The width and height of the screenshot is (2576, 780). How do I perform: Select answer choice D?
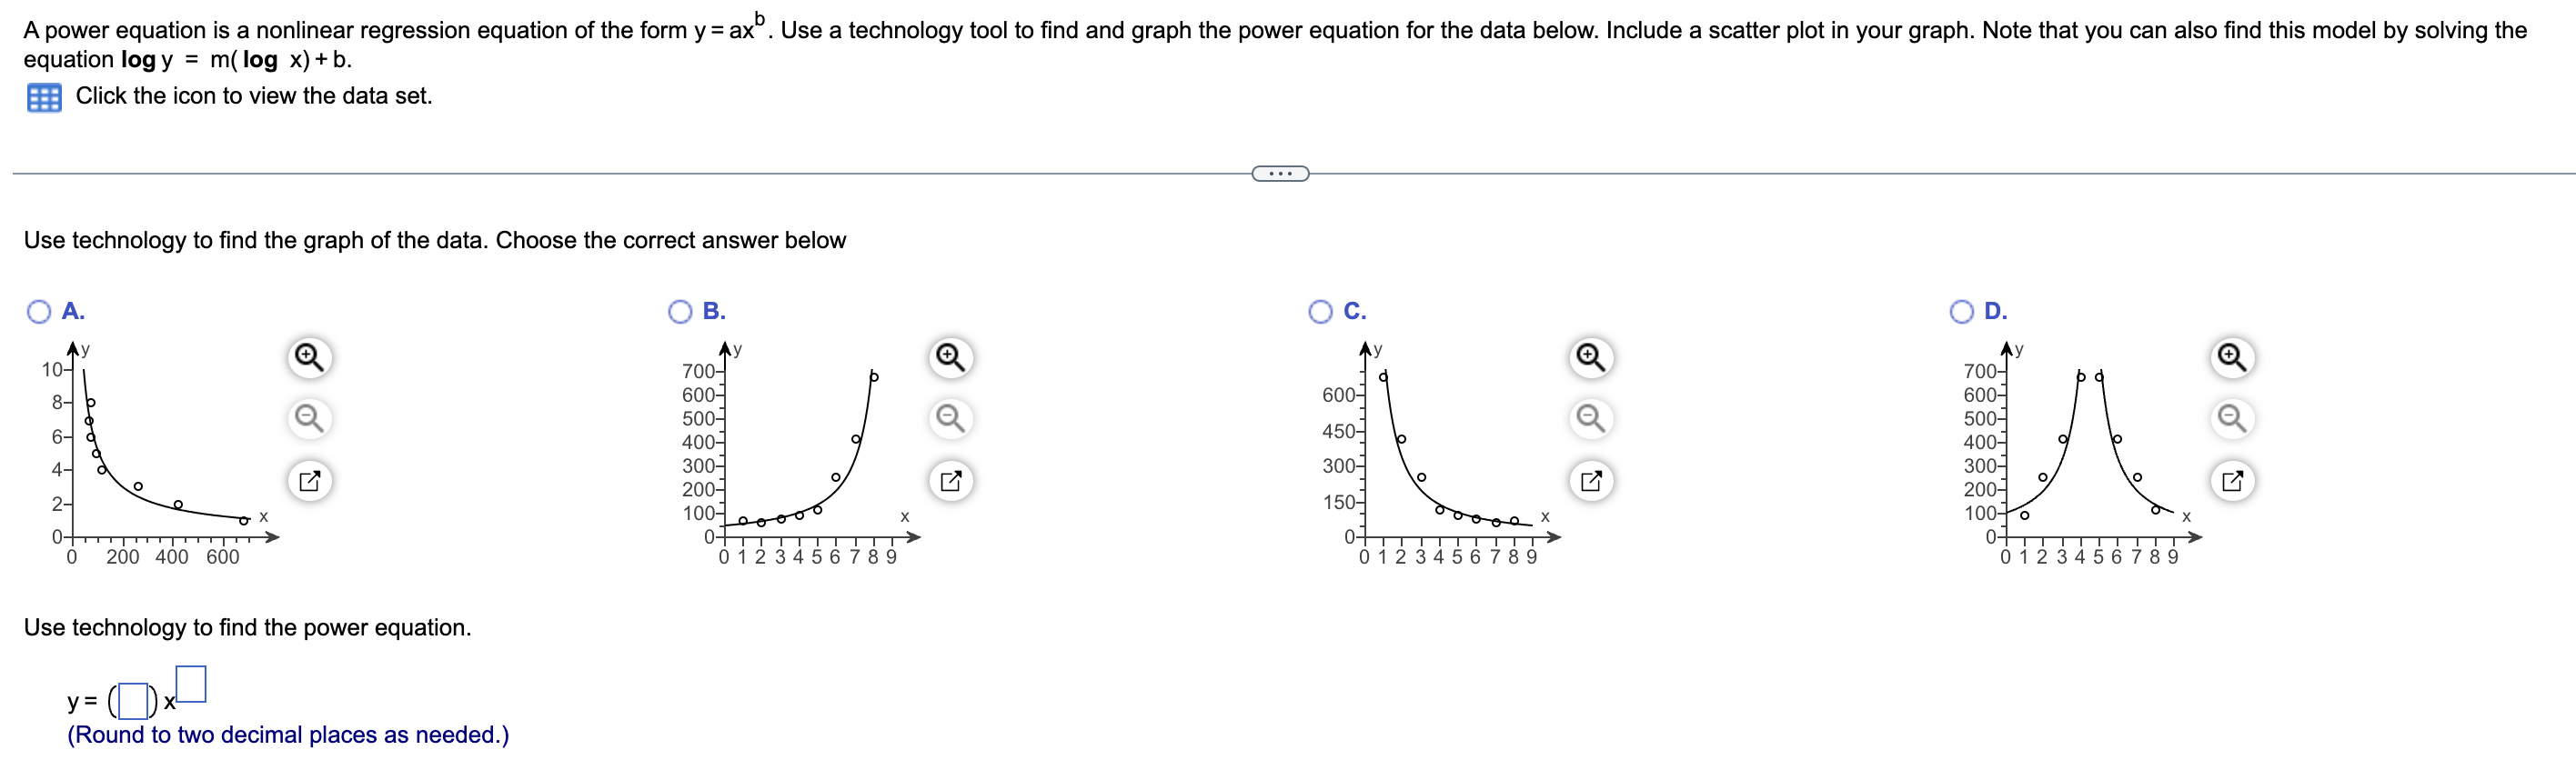click(x=1963, y=311)
